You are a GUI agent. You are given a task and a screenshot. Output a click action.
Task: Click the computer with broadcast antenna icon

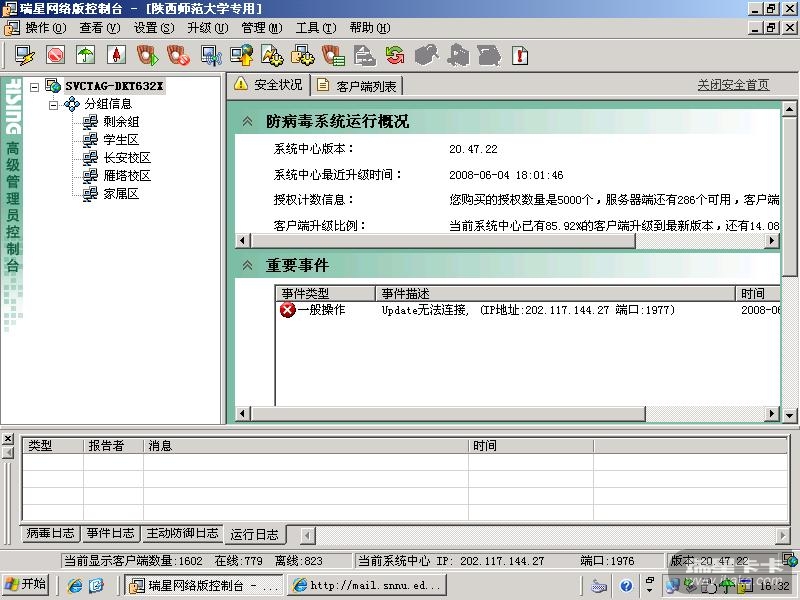pos(211,55)
